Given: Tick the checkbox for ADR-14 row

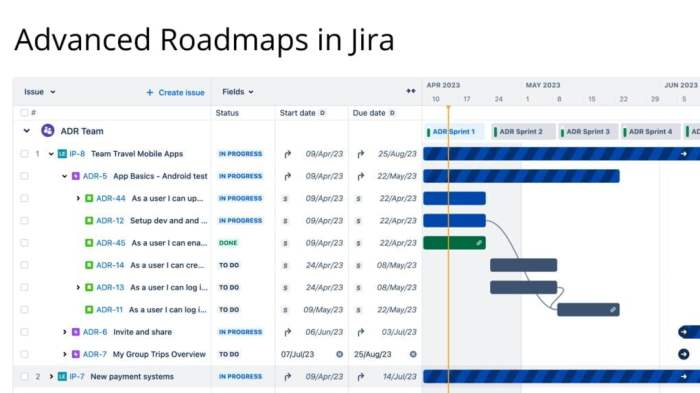Looking at the screenshot, I should pyautogui.click(x=24, y=265).
